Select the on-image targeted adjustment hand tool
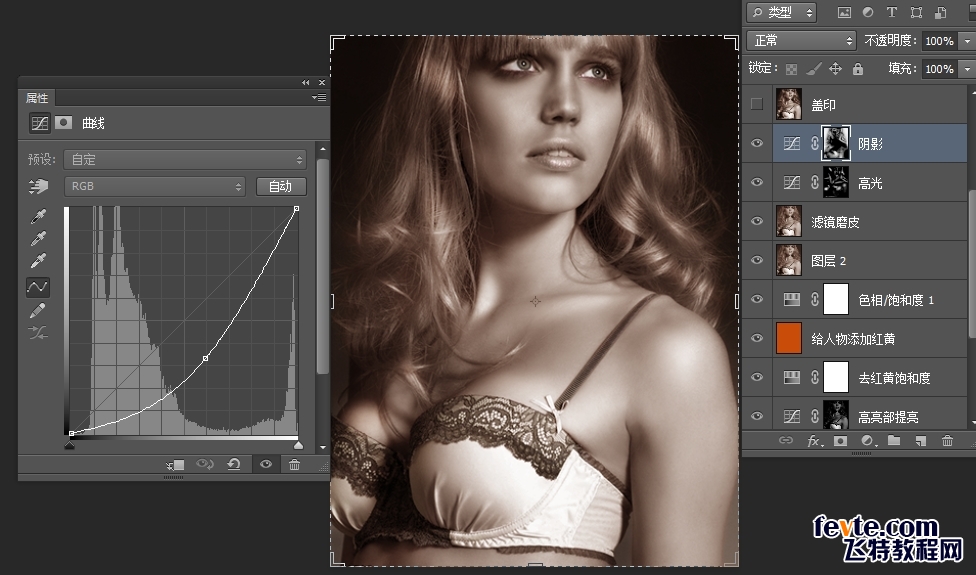This screenshot has width=976, height=575. pos(39,185)
